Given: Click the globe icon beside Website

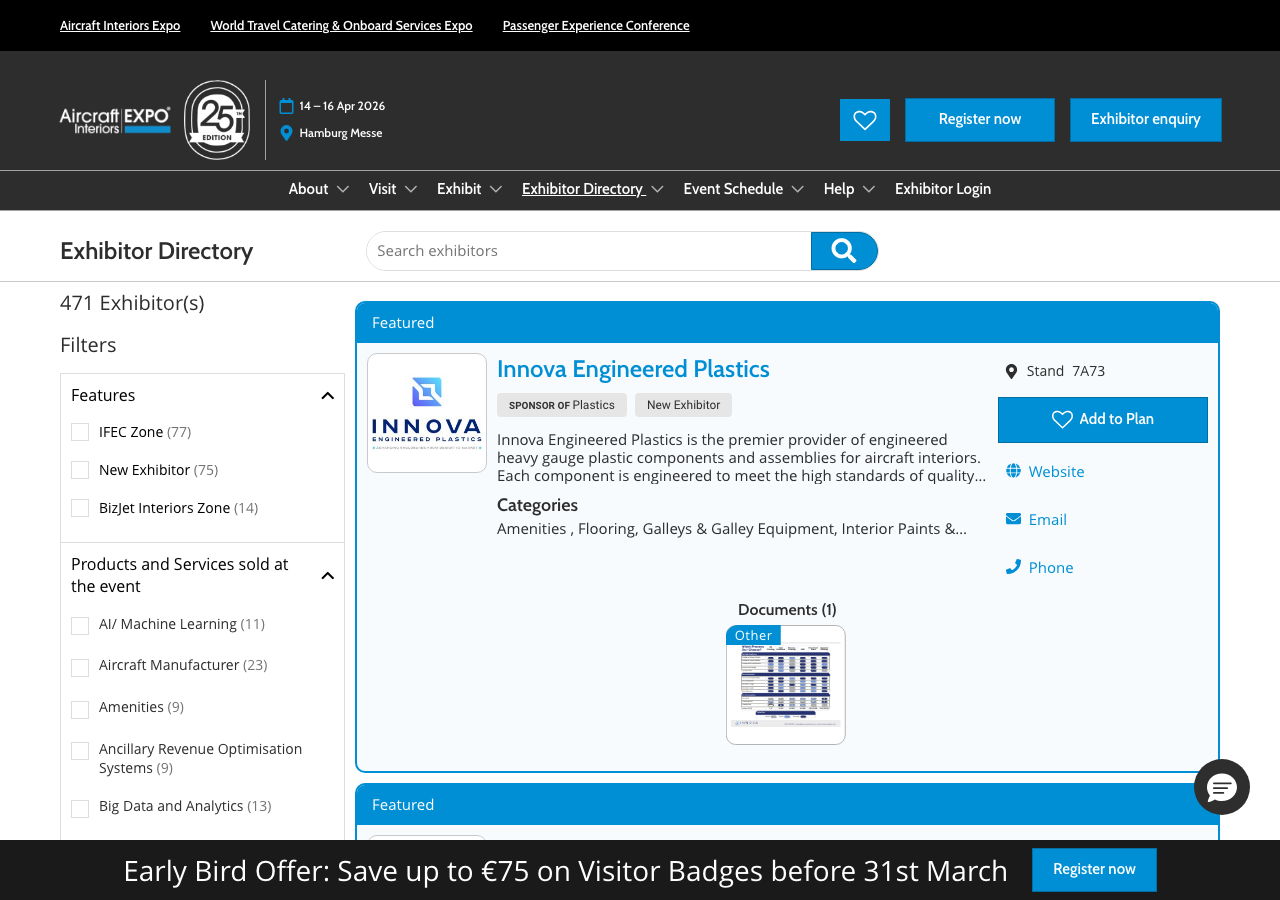Looking at the screenshot, I should 1013,471.
